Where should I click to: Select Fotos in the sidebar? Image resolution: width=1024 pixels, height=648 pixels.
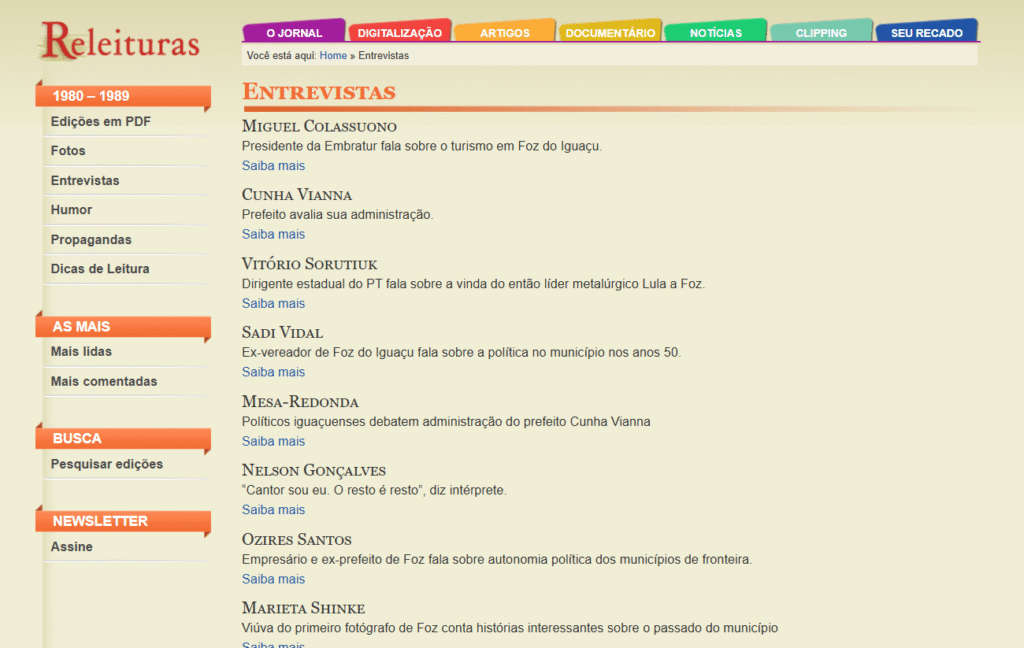point(68,151)
